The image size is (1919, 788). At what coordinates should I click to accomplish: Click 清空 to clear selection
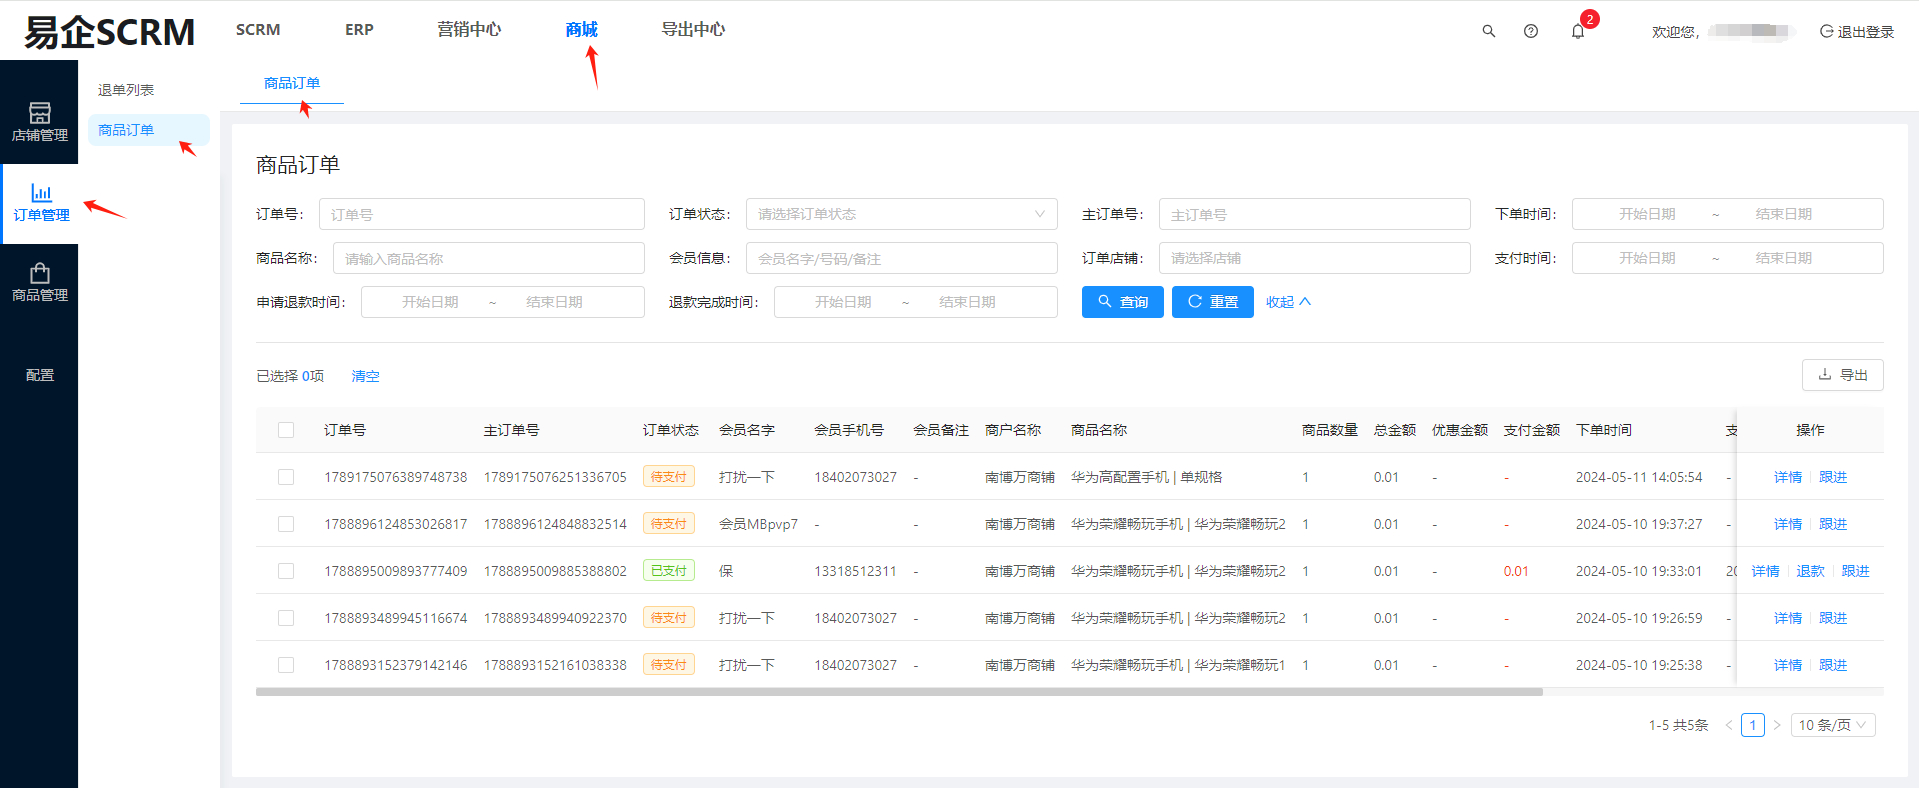[366, 376]
